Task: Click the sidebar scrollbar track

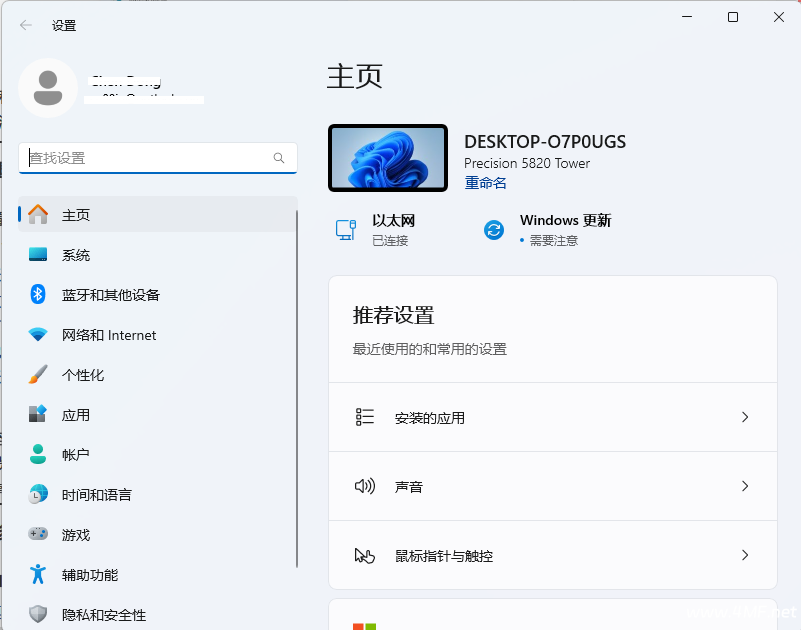Action: click(297, 400)
